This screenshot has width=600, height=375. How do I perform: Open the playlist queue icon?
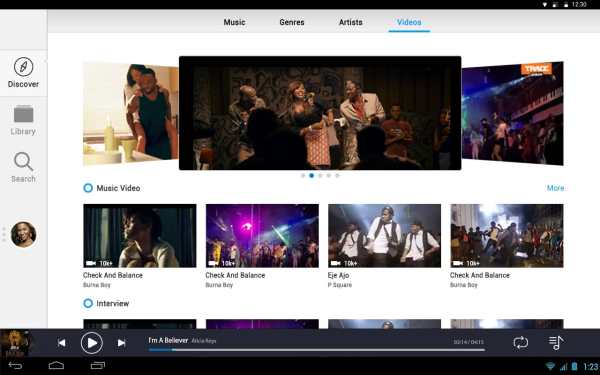[x=556, y=342]
